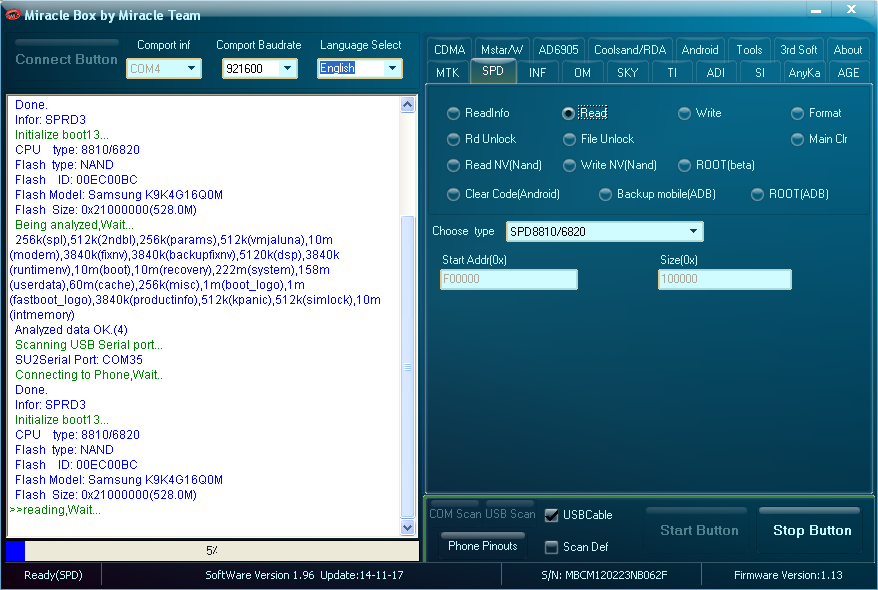
Task: Switch to the AnyKa tab
Action: click(x=804, y=73)
